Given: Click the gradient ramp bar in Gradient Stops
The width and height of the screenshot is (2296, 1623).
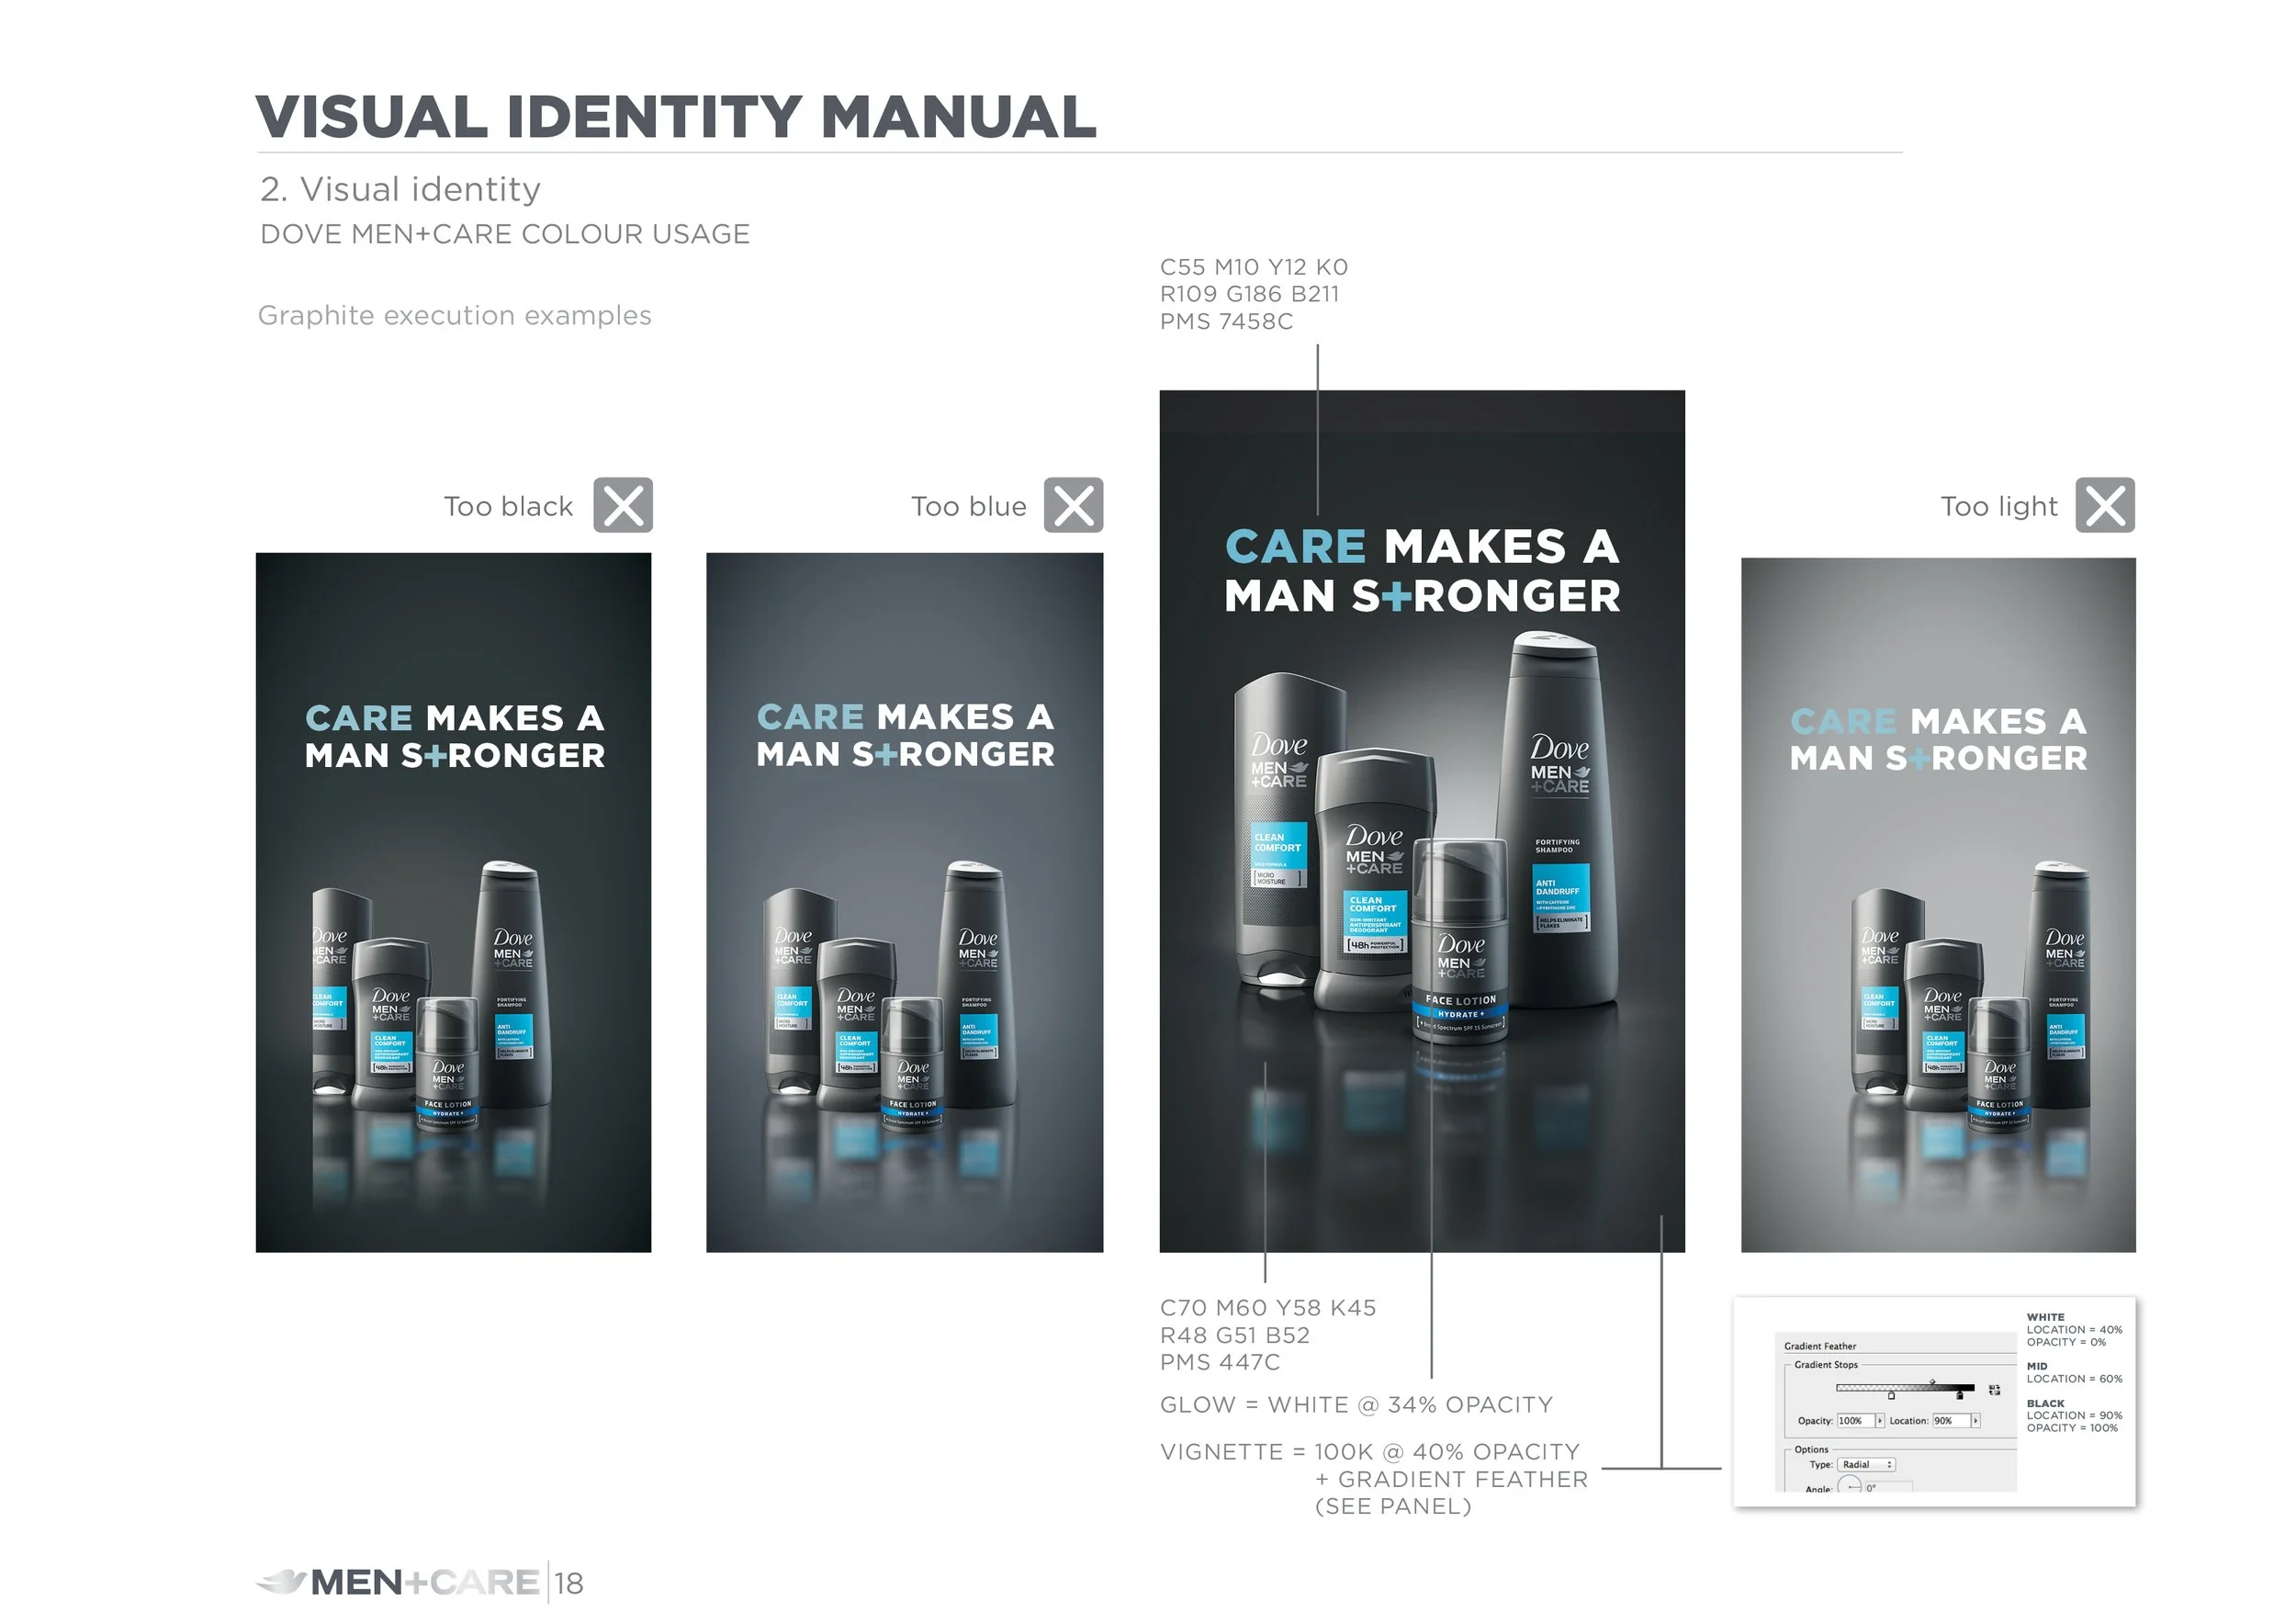Looking at the screenshot, I should pyautogui.click(x=1905, y=1387).
